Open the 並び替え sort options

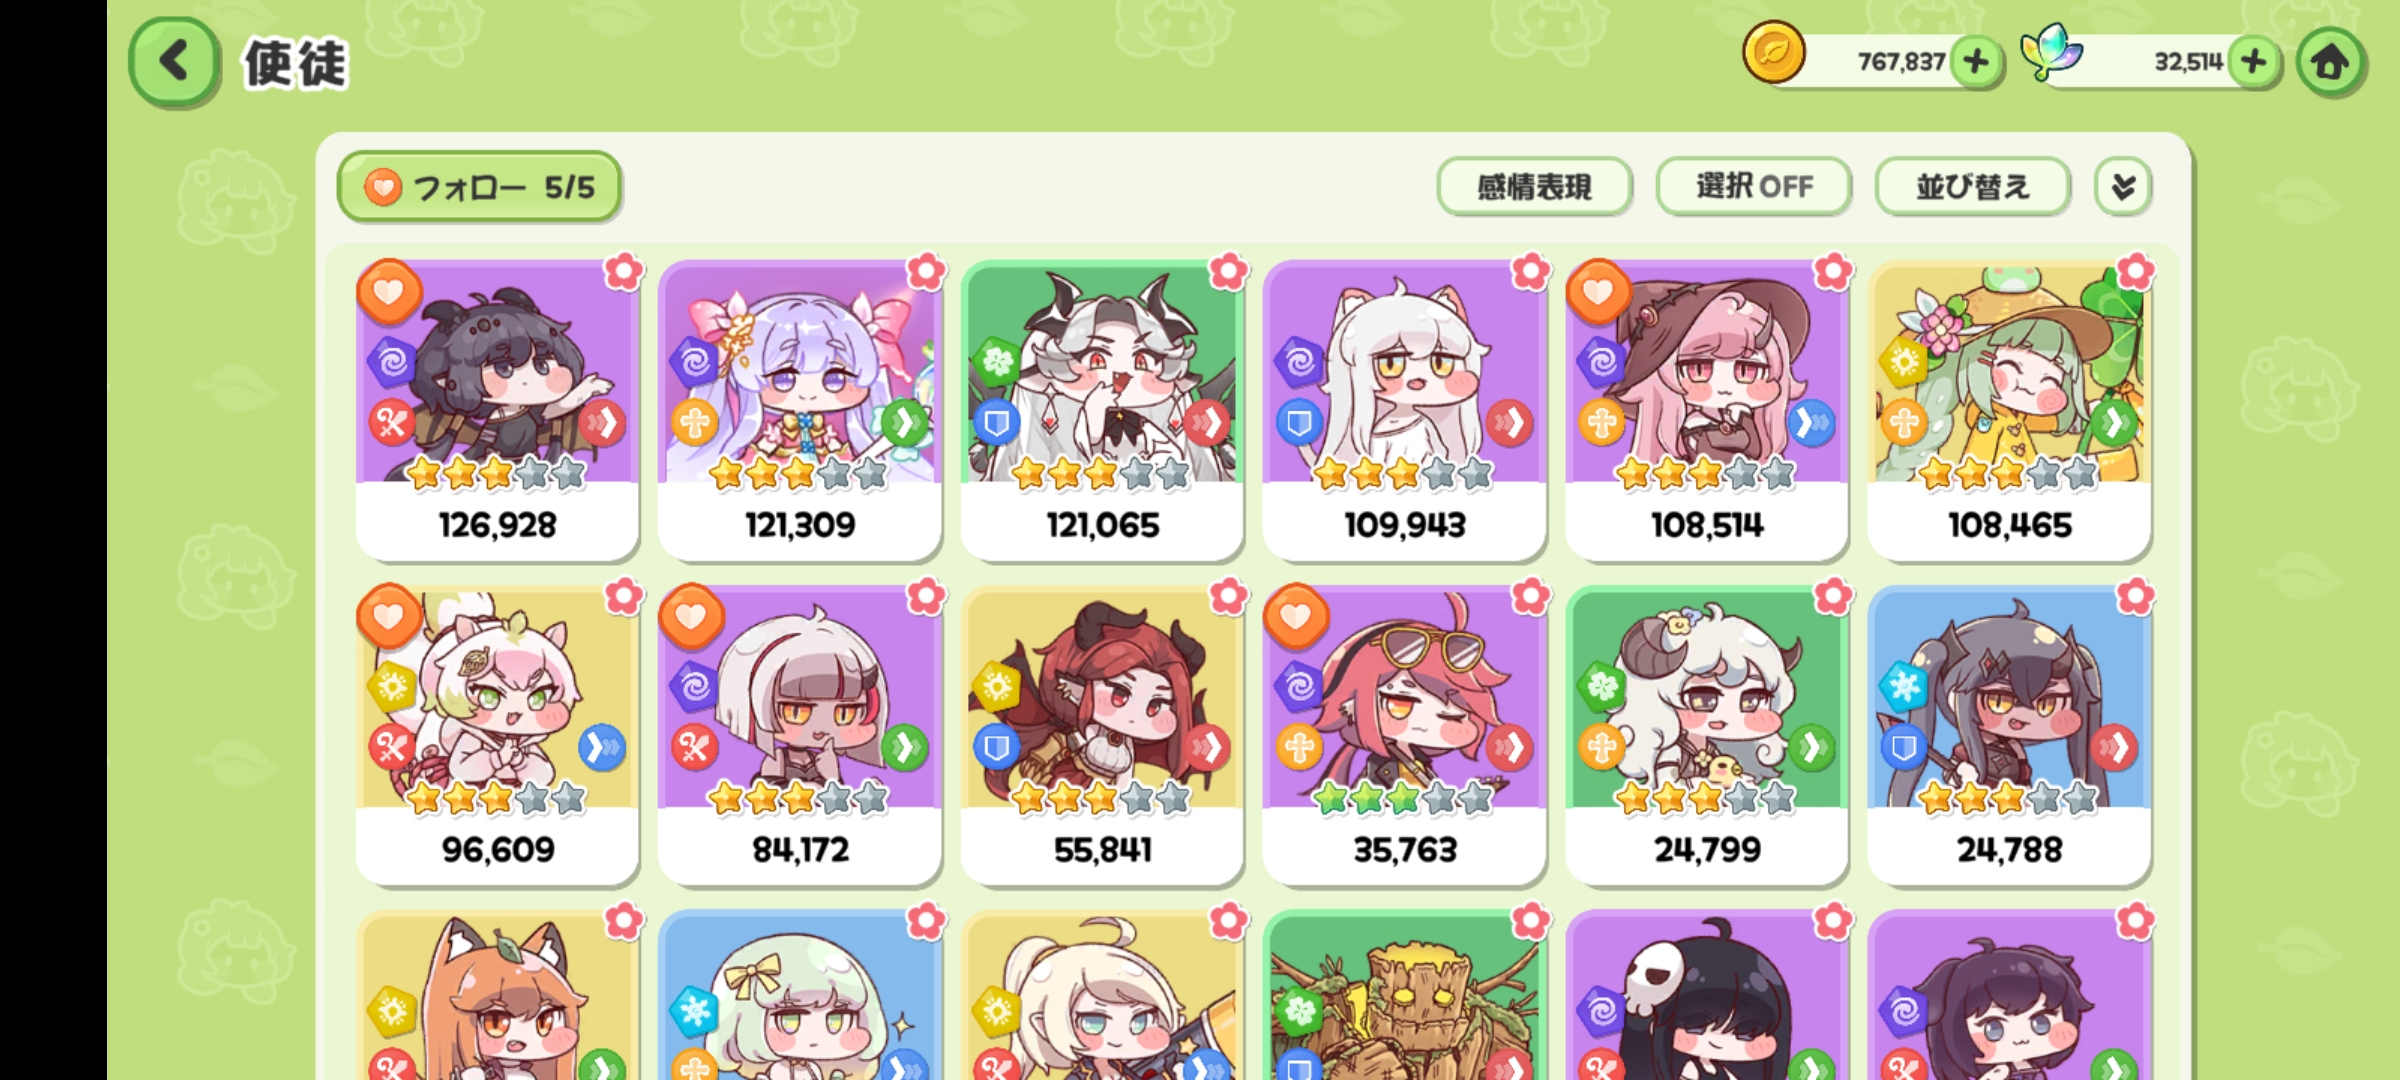pos(1973,186)
